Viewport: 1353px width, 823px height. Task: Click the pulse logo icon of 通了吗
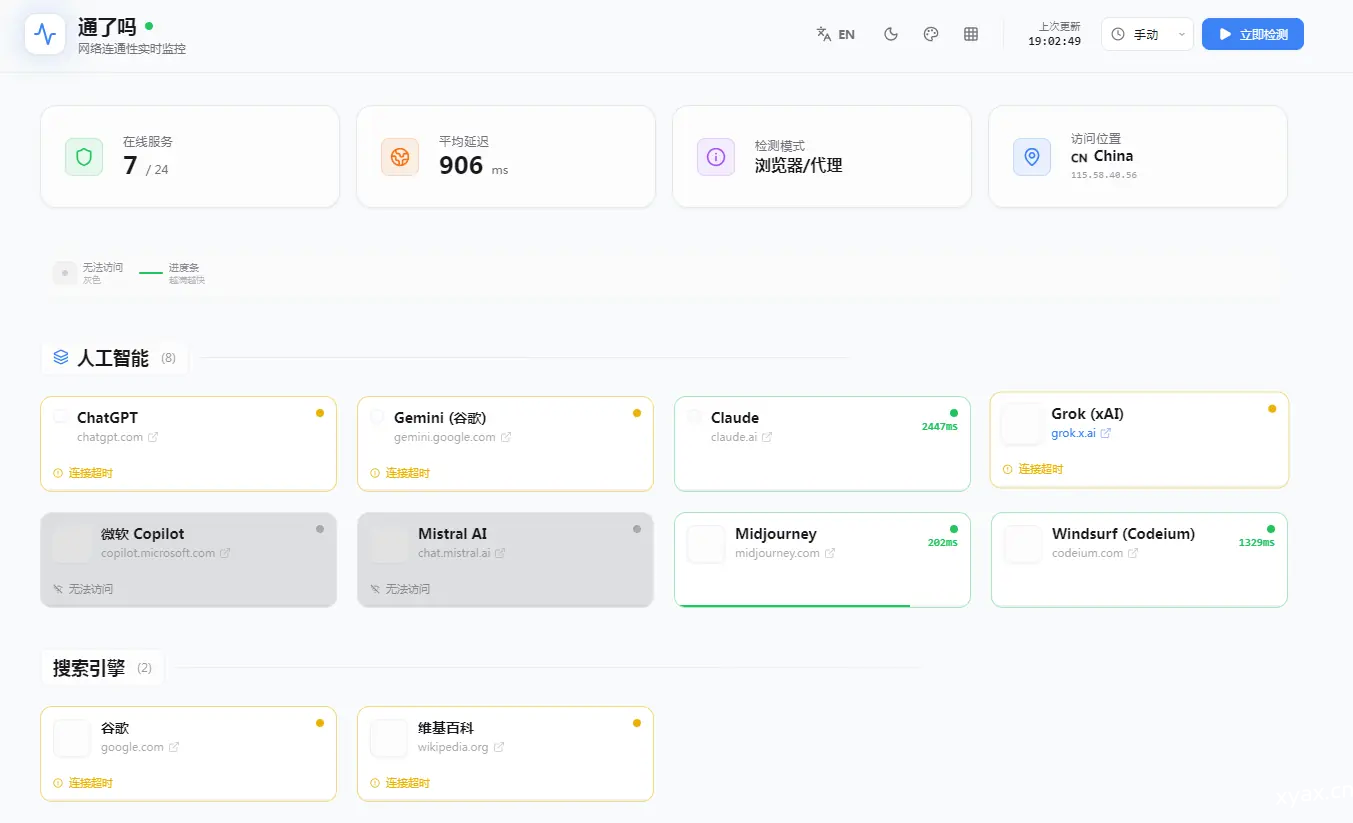[x=45, y=35]
